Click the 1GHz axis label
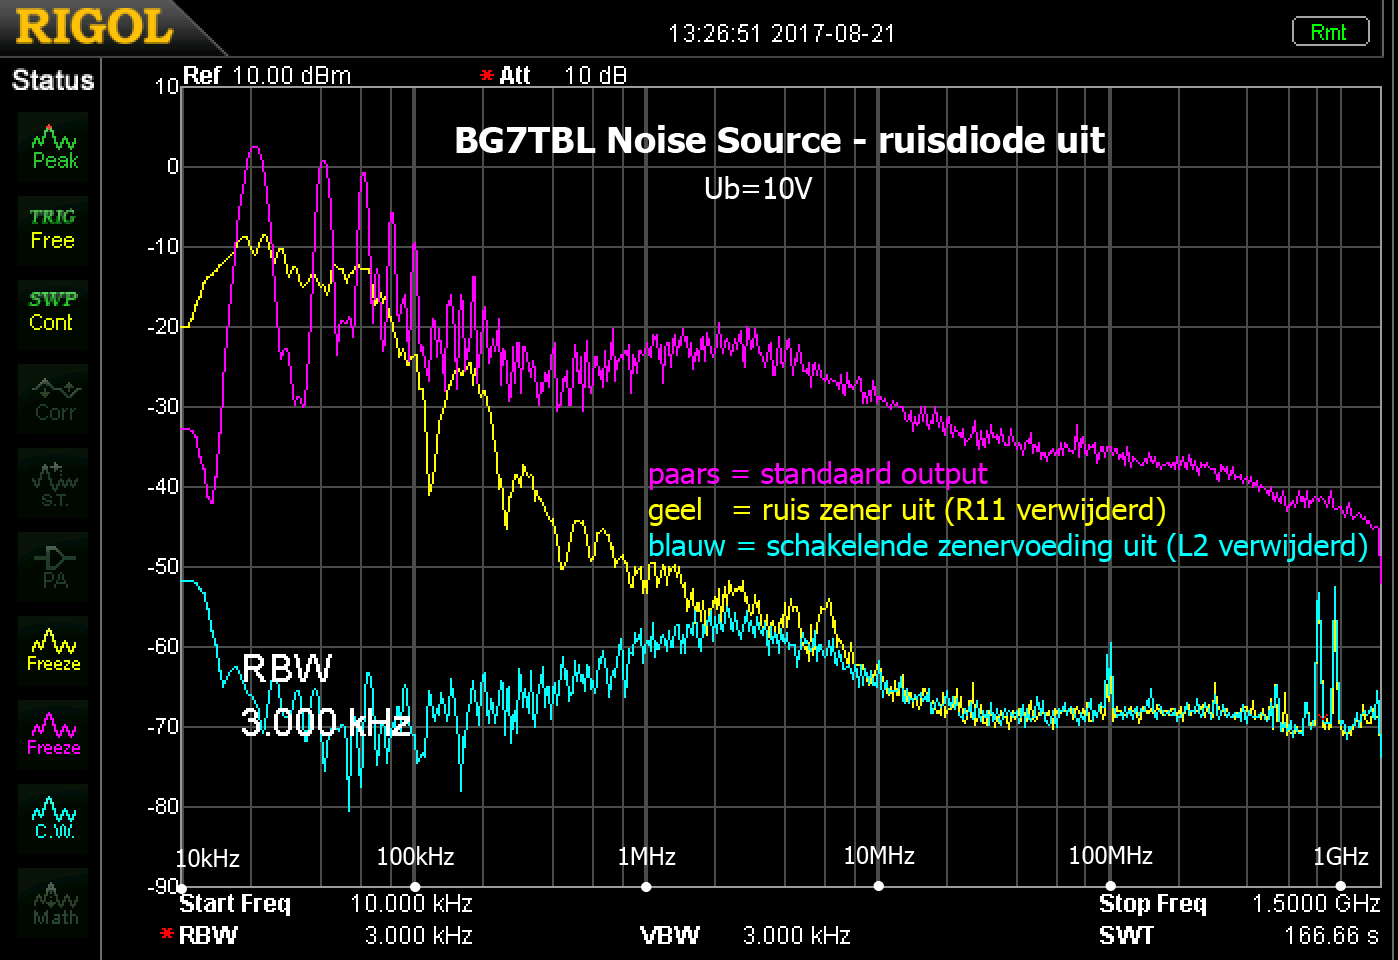This screenshot has height=960, width=1398. click(x=1340, y=857)
